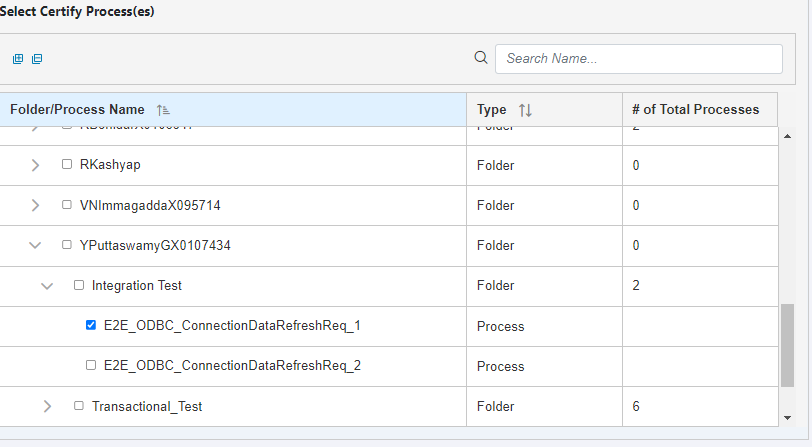
Task: Check the E2E_ODBC_ConnectionDataRefreshReq_2 checkbox
Action: (x=91, y=365)
